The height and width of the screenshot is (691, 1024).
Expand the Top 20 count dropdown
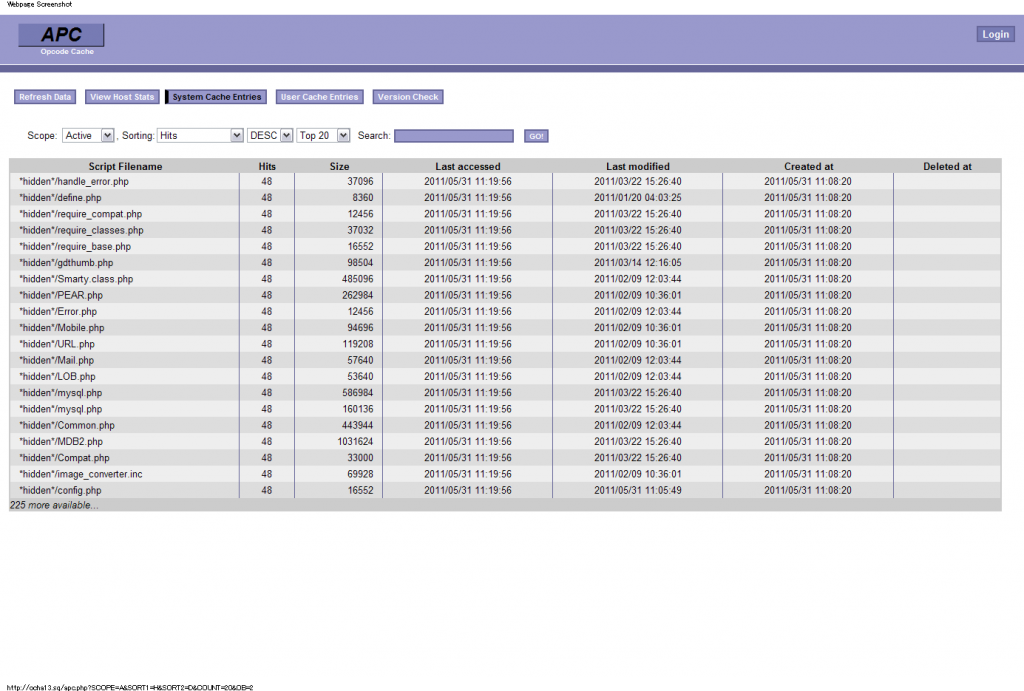tap(323, 135)
